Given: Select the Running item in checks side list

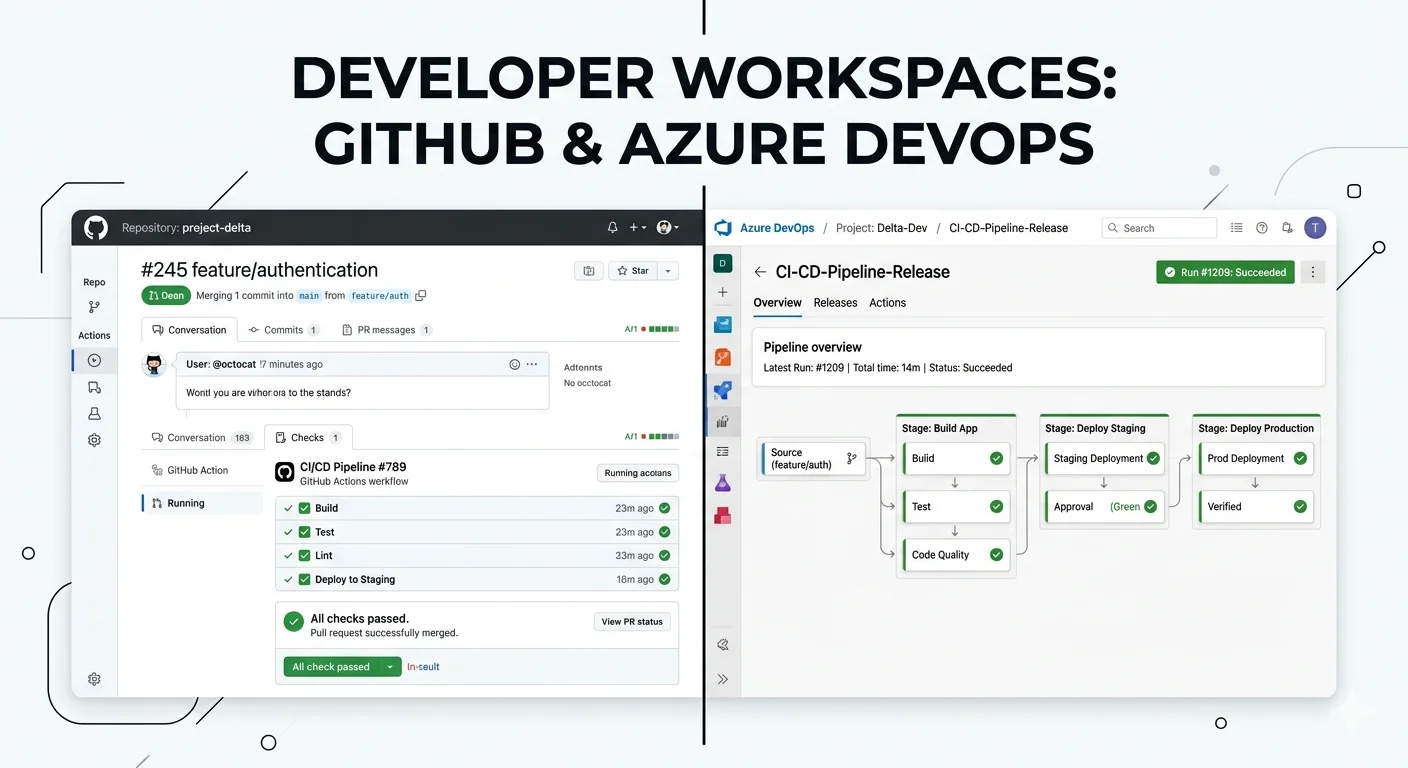Looking at the screenshot, I should (x=202, y=503).
